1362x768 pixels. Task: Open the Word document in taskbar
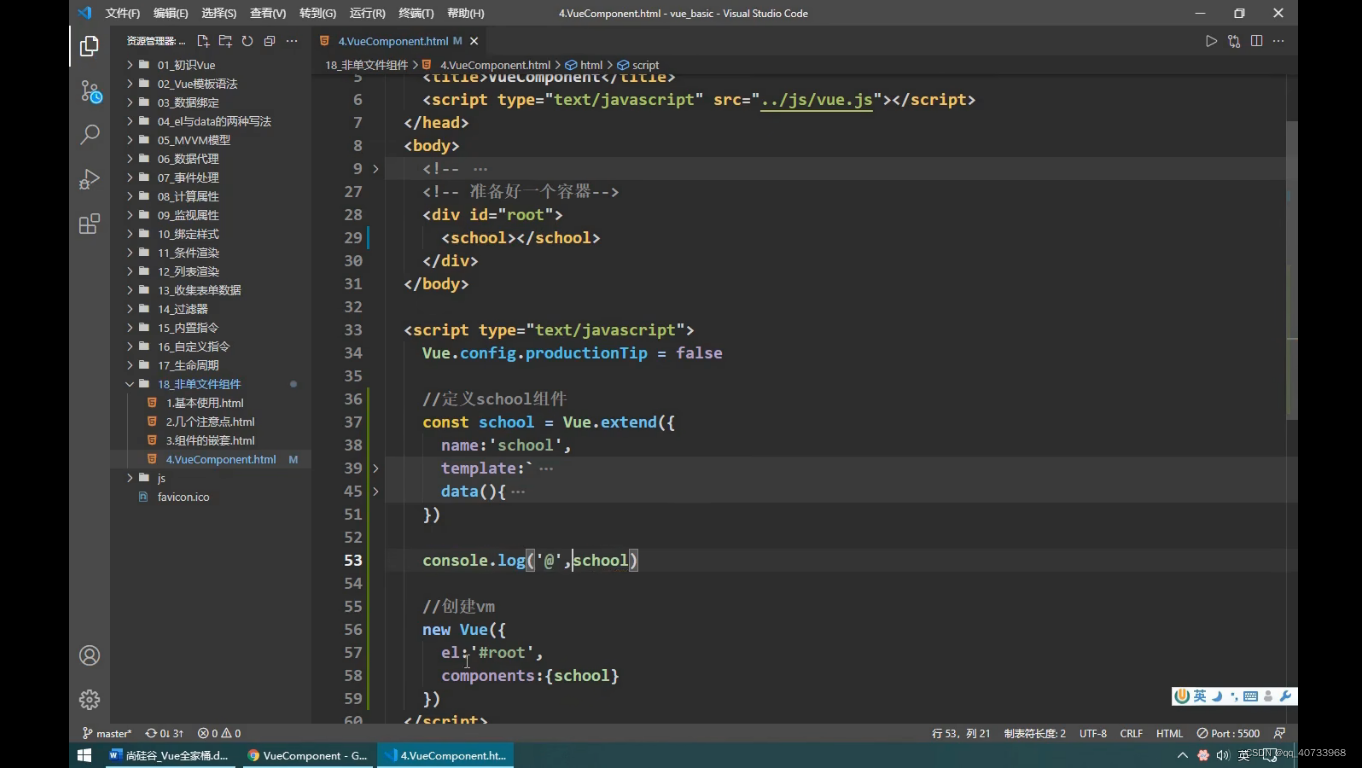(x=169, y=755)
